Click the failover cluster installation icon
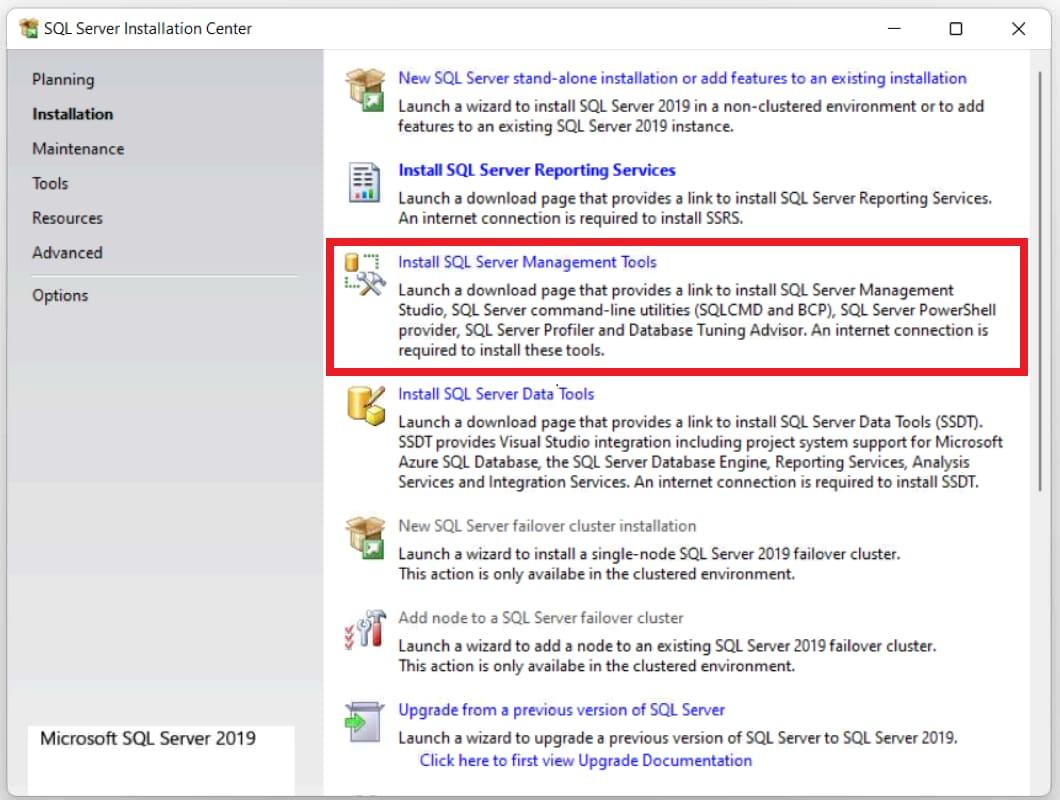 coord(364,537)
